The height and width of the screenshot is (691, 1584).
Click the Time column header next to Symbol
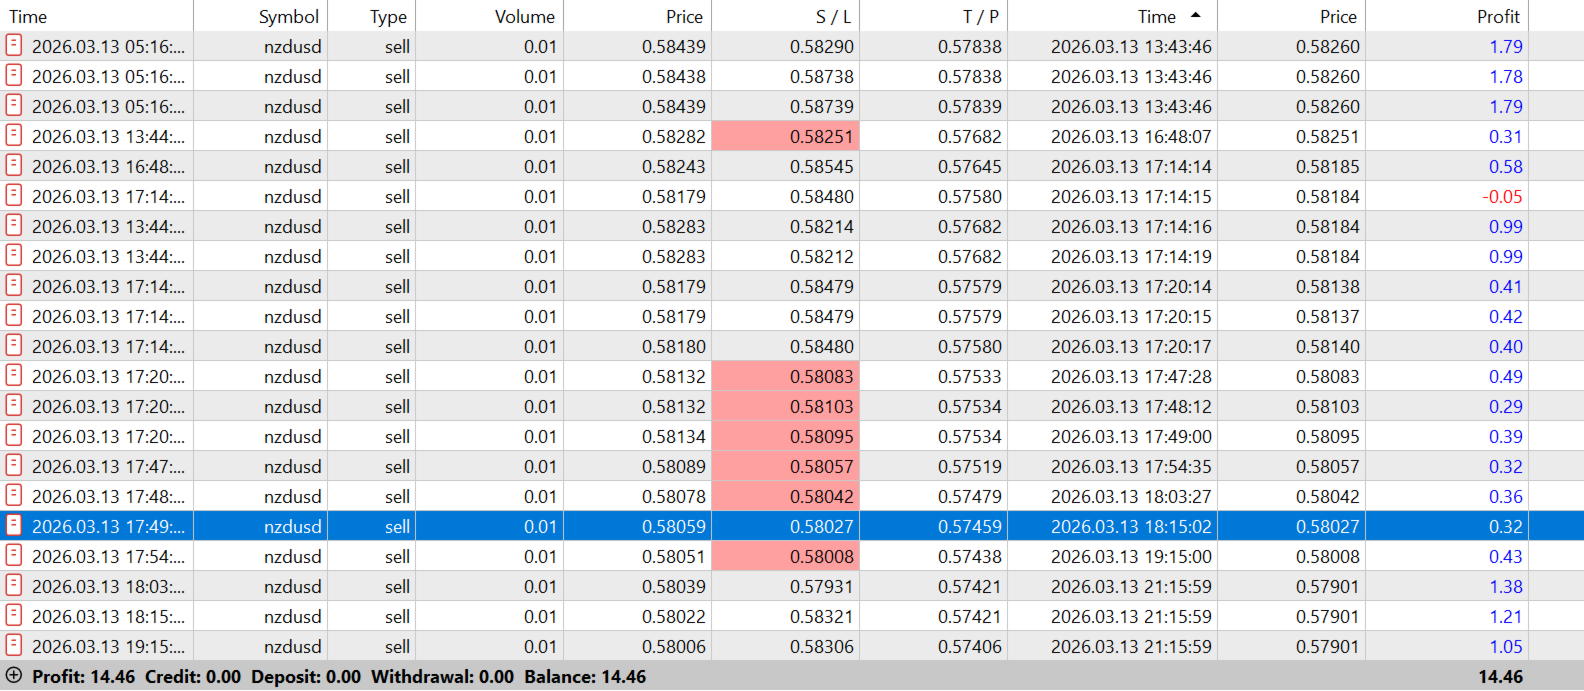pyautogui.click(x=96, y=16)
